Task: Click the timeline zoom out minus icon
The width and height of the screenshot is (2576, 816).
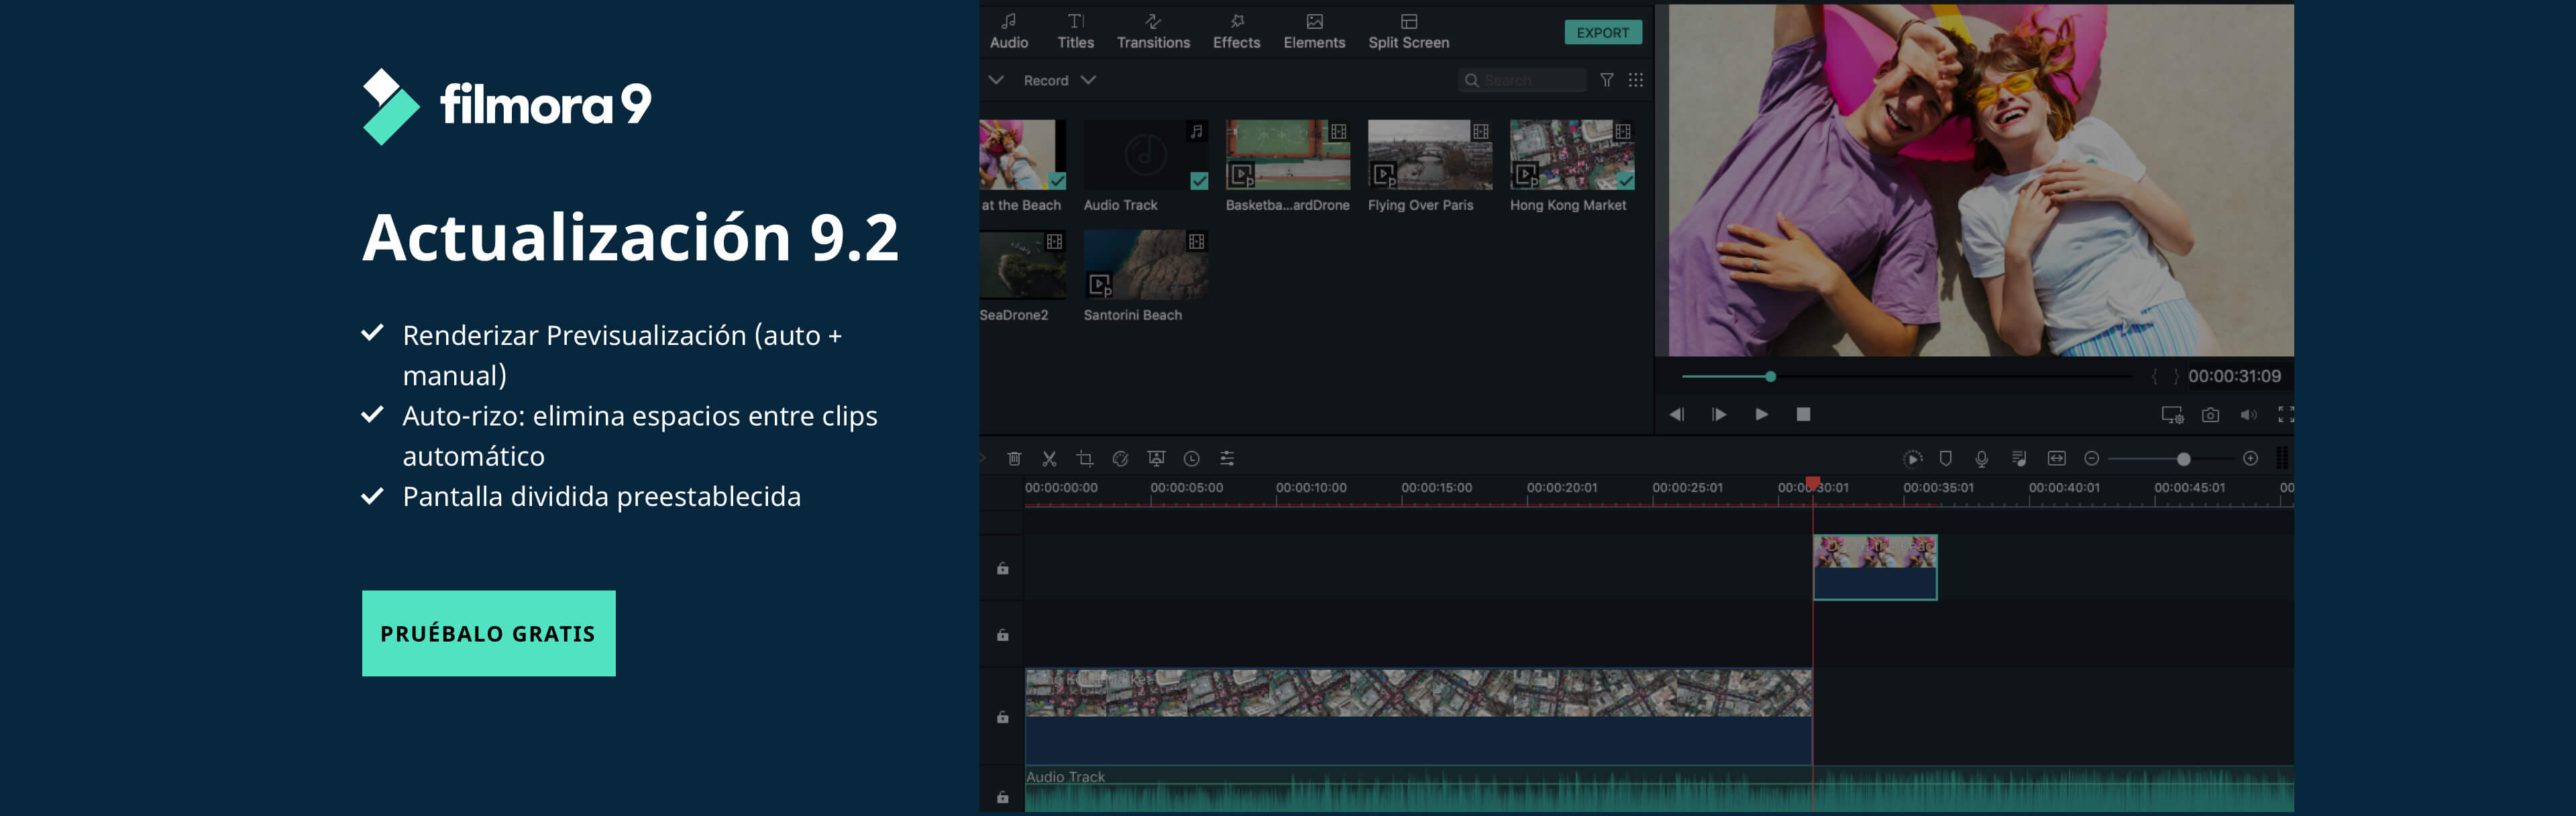Action: 2091,458
